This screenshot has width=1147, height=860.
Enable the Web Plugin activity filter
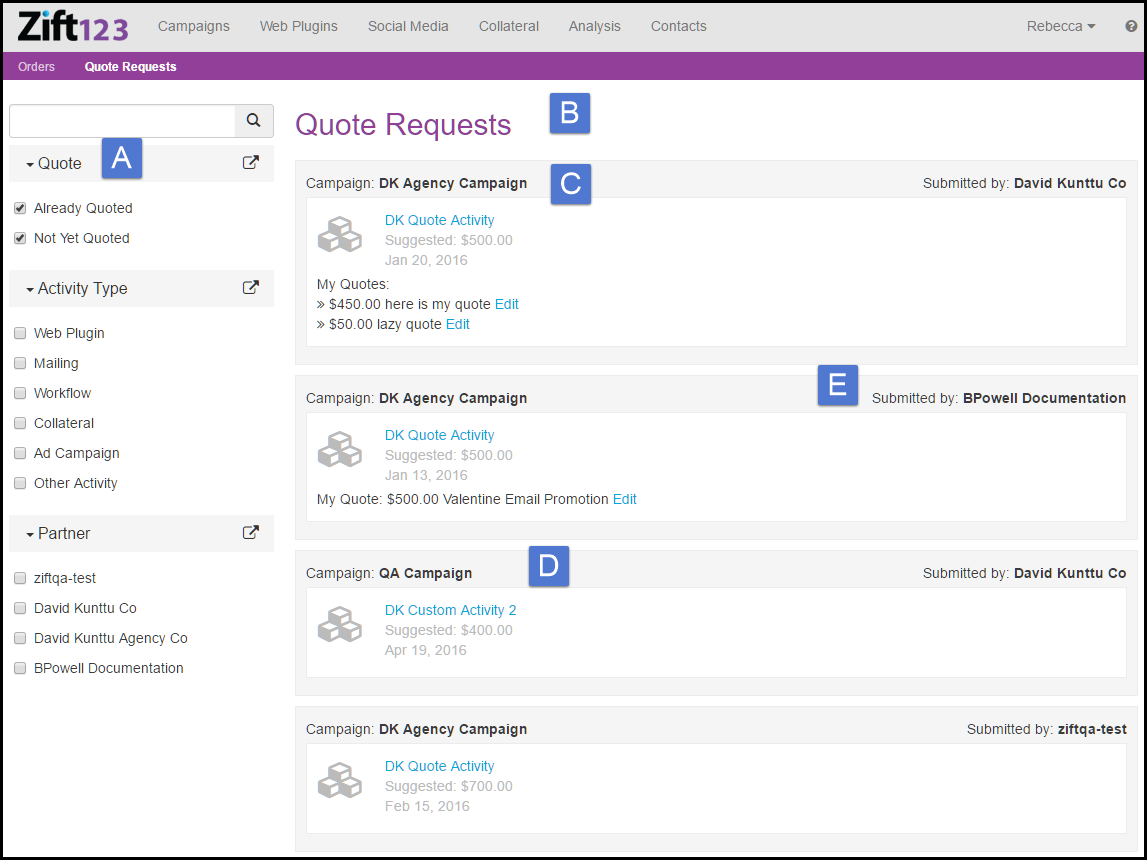tap(20, 334)
